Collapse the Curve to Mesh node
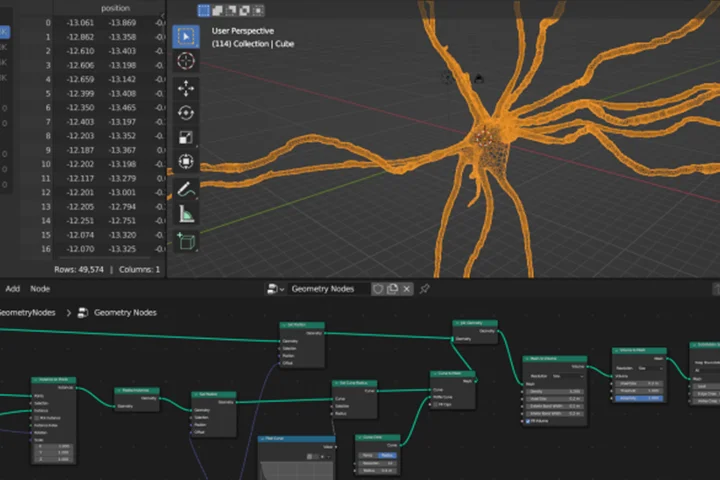This screenshot has width=720, height=480. pos(434,373)
